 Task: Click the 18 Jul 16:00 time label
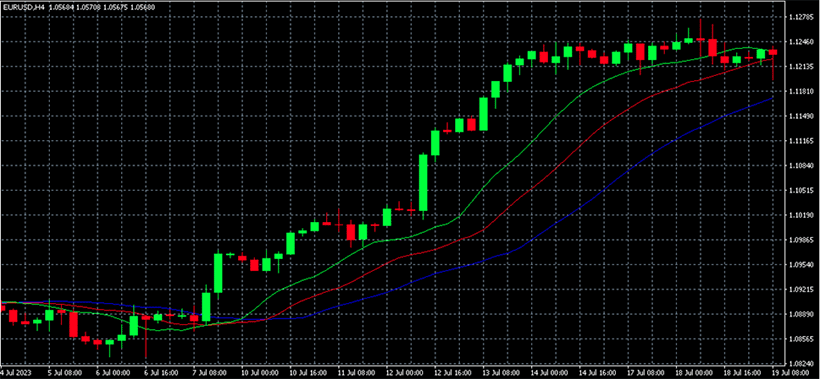pos(743,374)
